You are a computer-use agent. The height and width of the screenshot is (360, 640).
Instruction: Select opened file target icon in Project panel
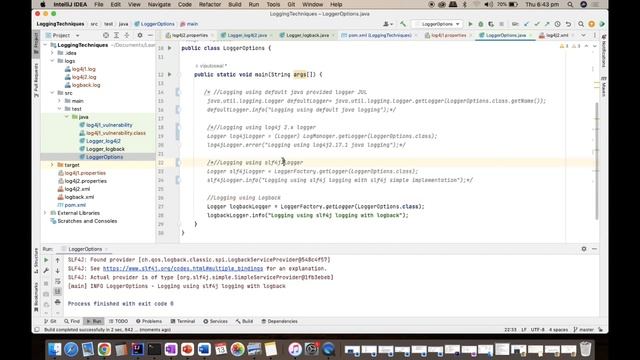tap(106, 36)
